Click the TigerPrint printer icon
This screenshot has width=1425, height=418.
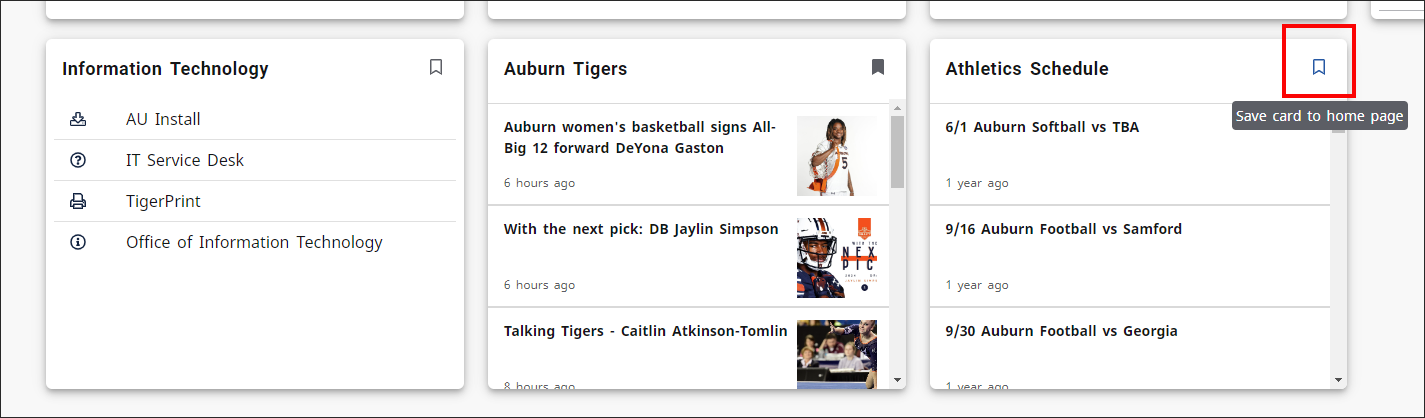click(78, 201)
